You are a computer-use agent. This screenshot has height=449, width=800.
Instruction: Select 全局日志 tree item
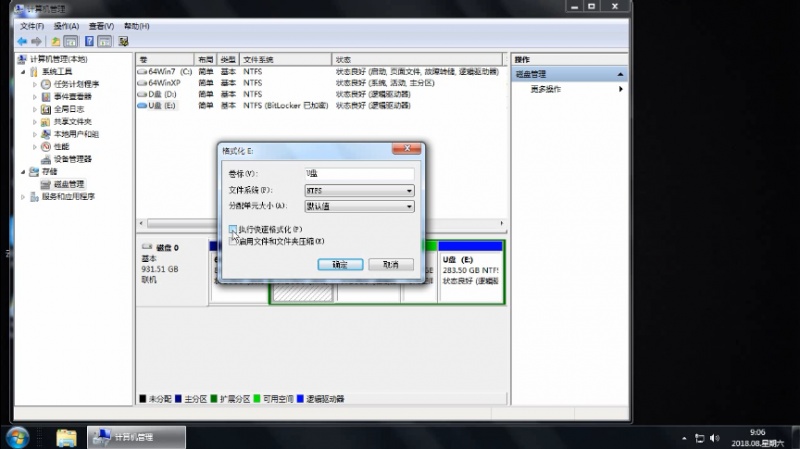click(69, 109)
